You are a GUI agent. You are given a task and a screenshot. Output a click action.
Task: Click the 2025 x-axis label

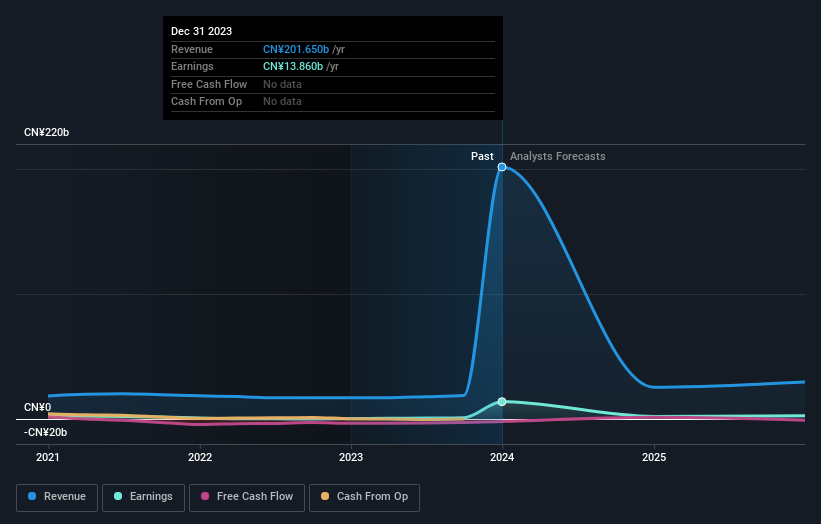point(654,458)
